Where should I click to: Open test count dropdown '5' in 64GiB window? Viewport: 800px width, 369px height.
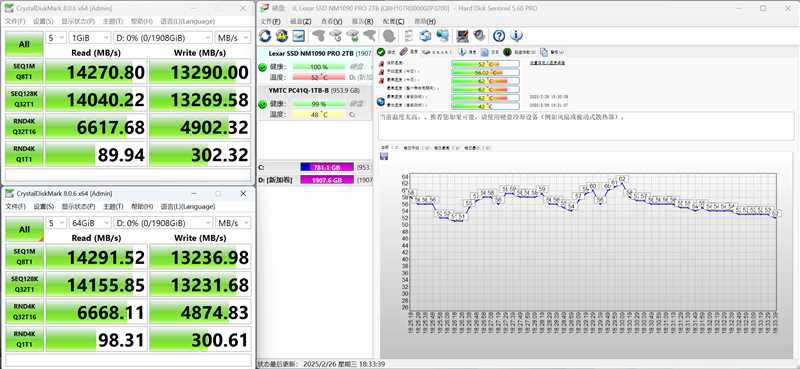tap(56, 223)
